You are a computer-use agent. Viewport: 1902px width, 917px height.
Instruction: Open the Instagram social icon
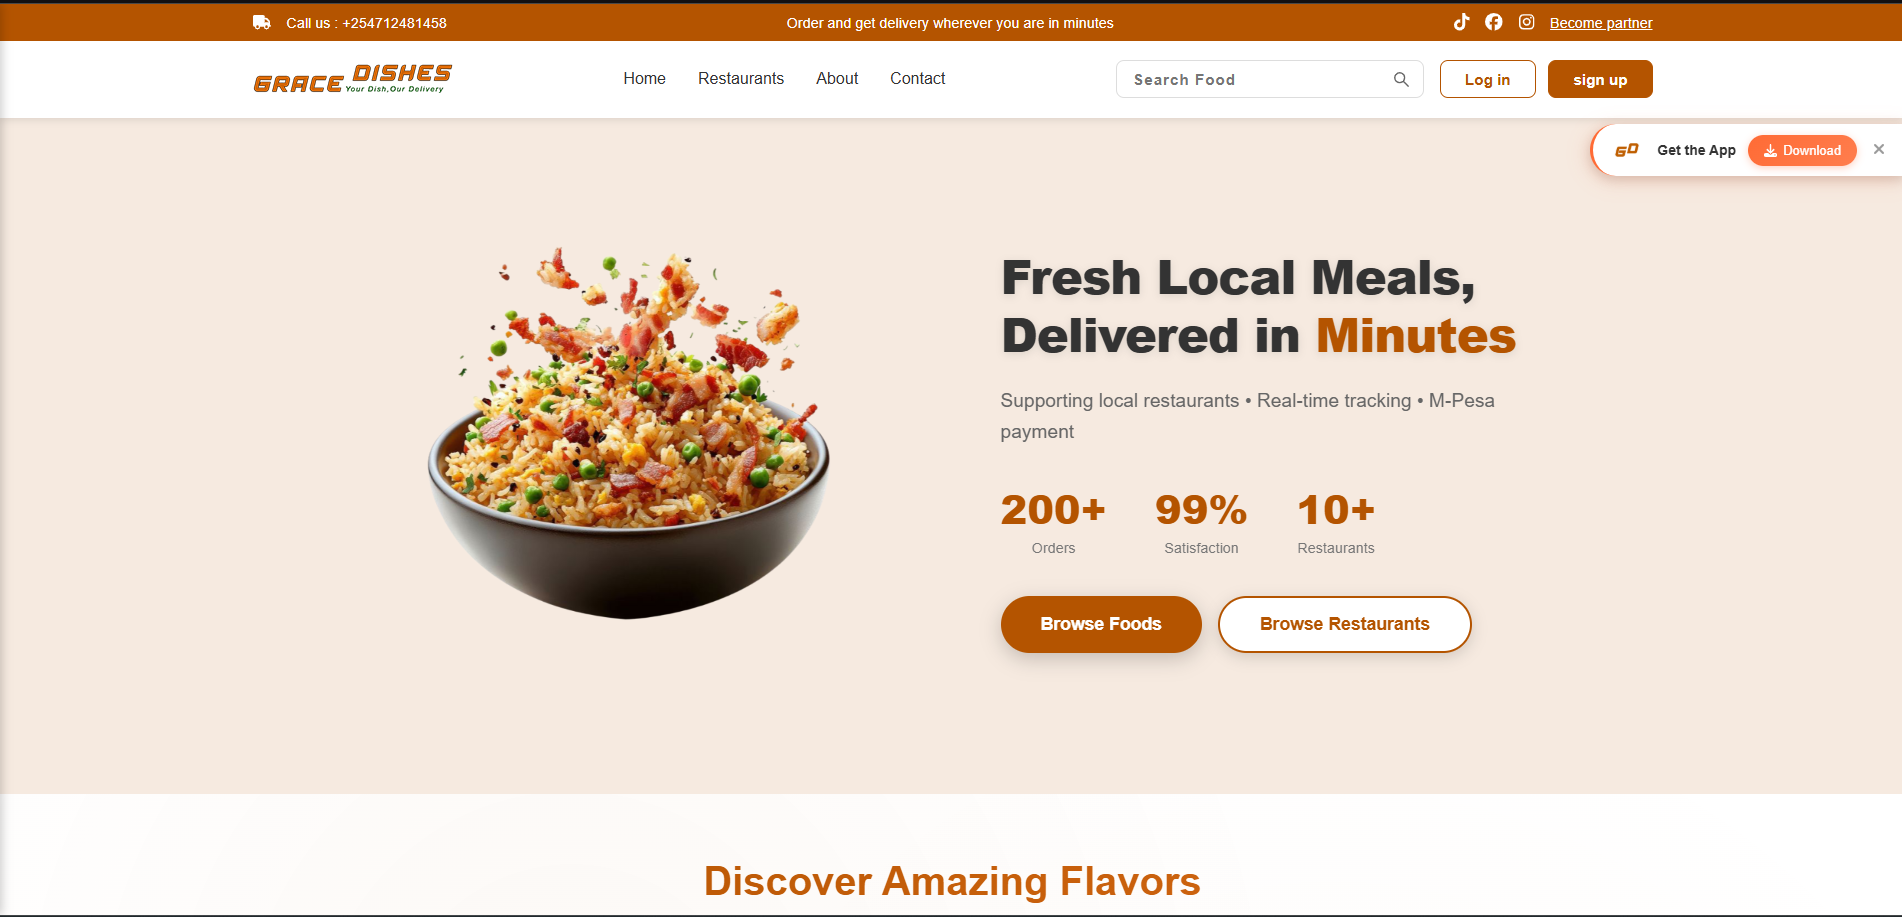click(x=1527, y=22)
